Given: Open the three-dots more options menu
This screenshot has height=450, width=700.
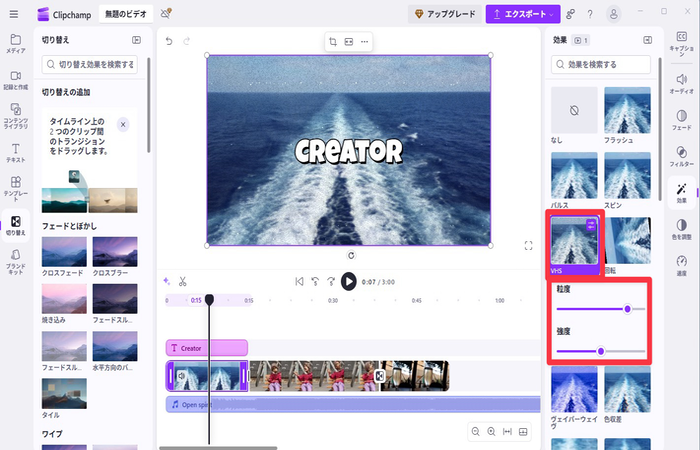Looking at the screenshot, I should pyautogui.click(x=364, y=42).
